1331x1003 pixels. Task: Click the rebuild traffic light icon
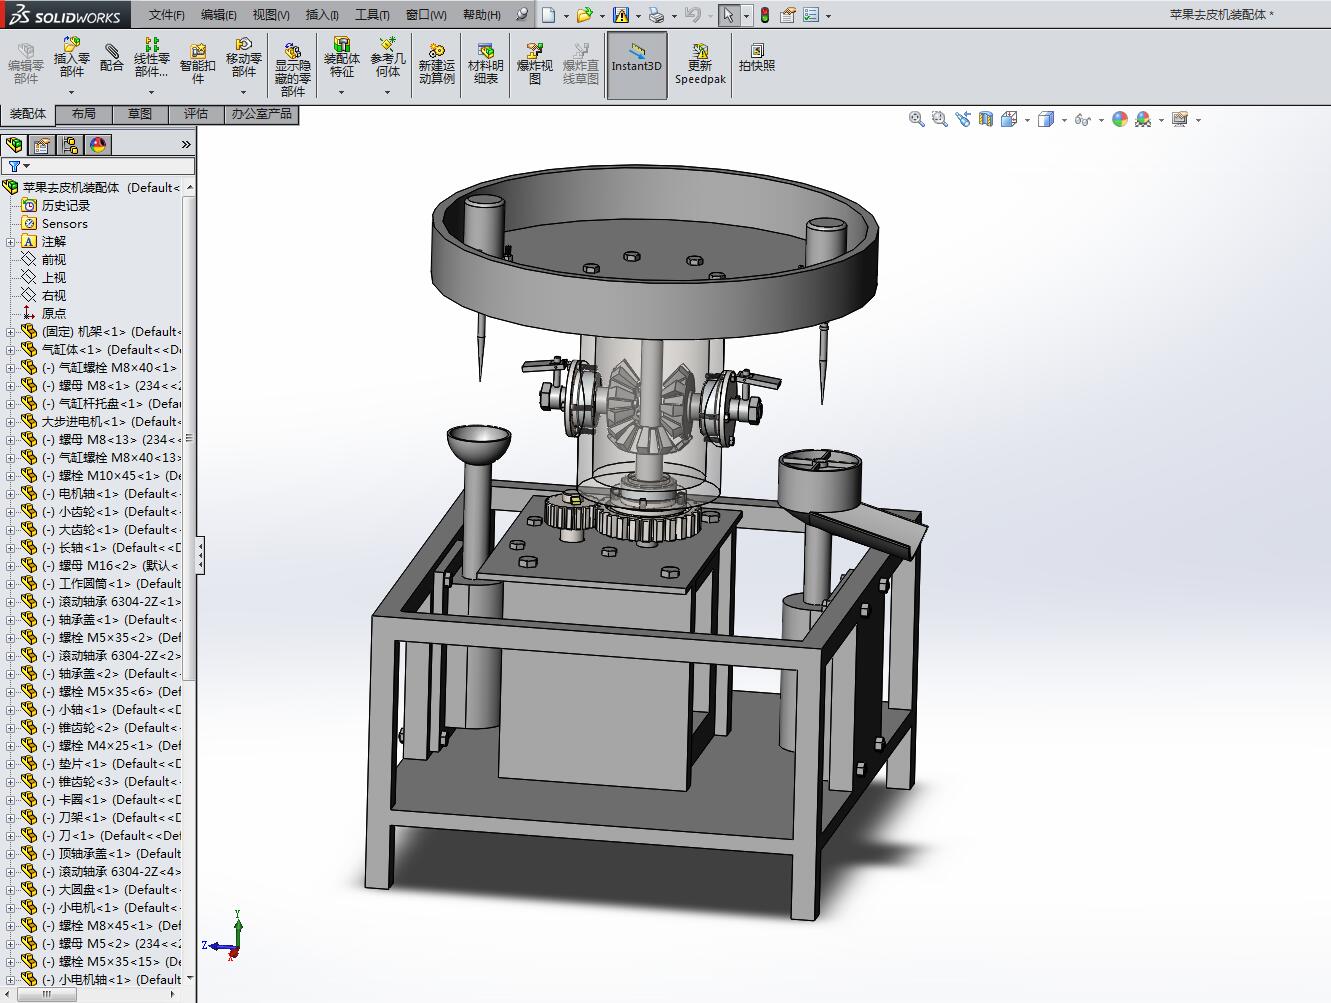(765, 15)
